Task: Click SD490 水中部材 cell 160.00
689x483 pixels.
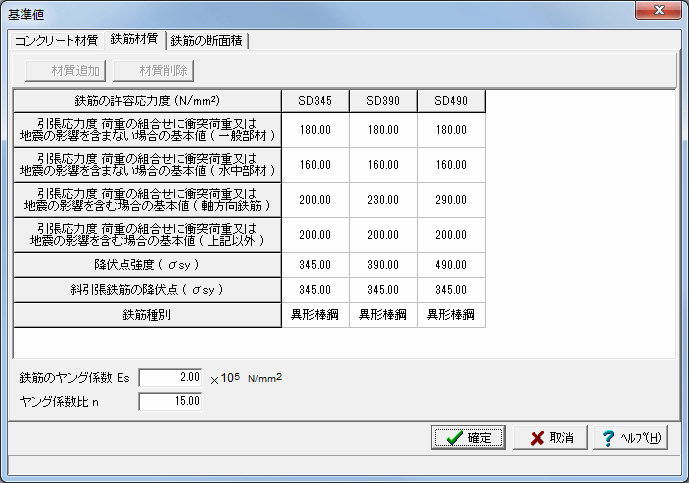Action: 451,165
